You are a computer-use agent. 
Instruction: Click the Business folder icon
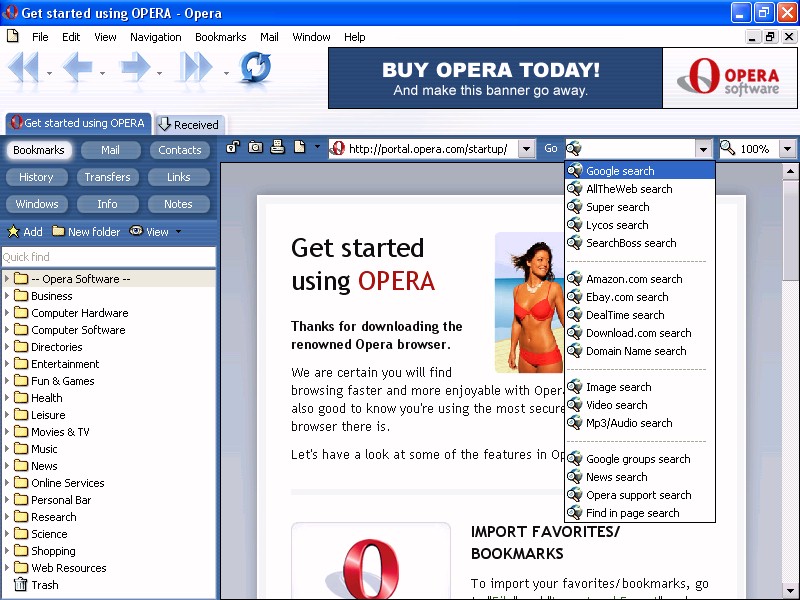[x=21, y=295]
